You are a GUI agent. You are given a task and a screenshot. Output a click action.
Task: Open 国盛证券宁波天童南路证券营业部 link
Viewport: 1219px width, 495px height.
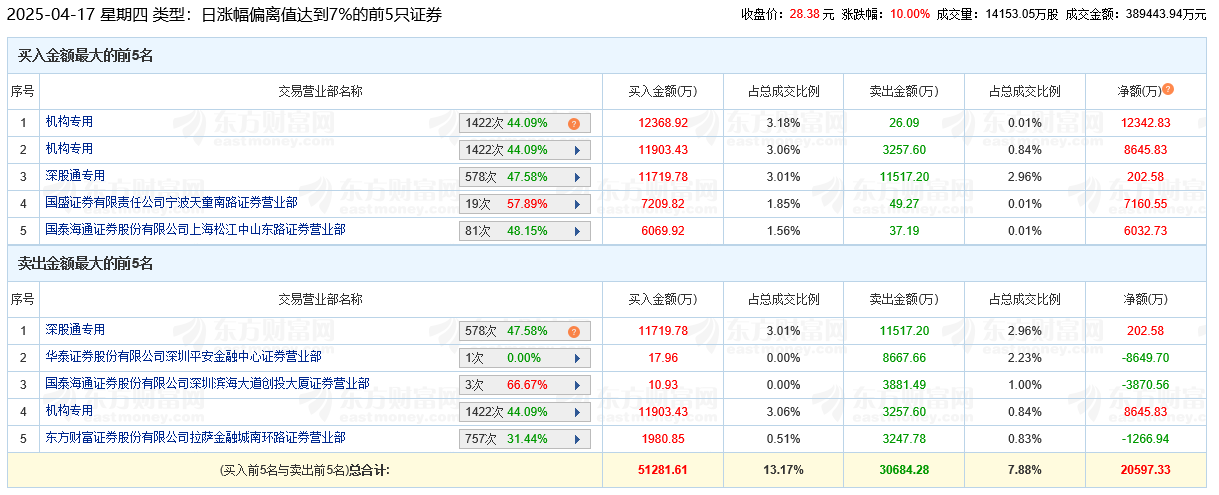171,203
